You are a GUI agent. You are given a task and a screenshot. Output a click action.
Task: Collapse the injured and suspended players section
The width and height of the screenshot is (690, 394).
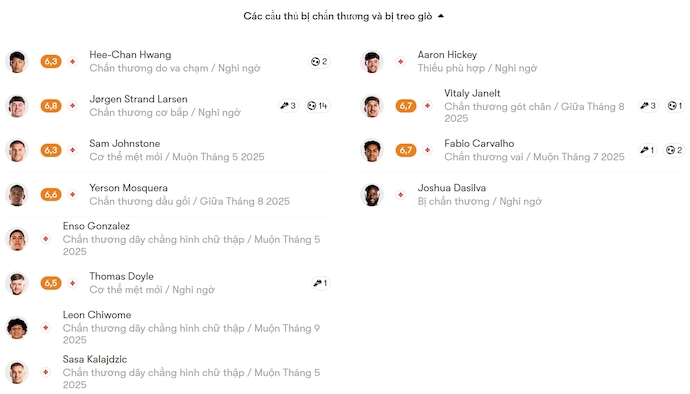tap(343, 16)
